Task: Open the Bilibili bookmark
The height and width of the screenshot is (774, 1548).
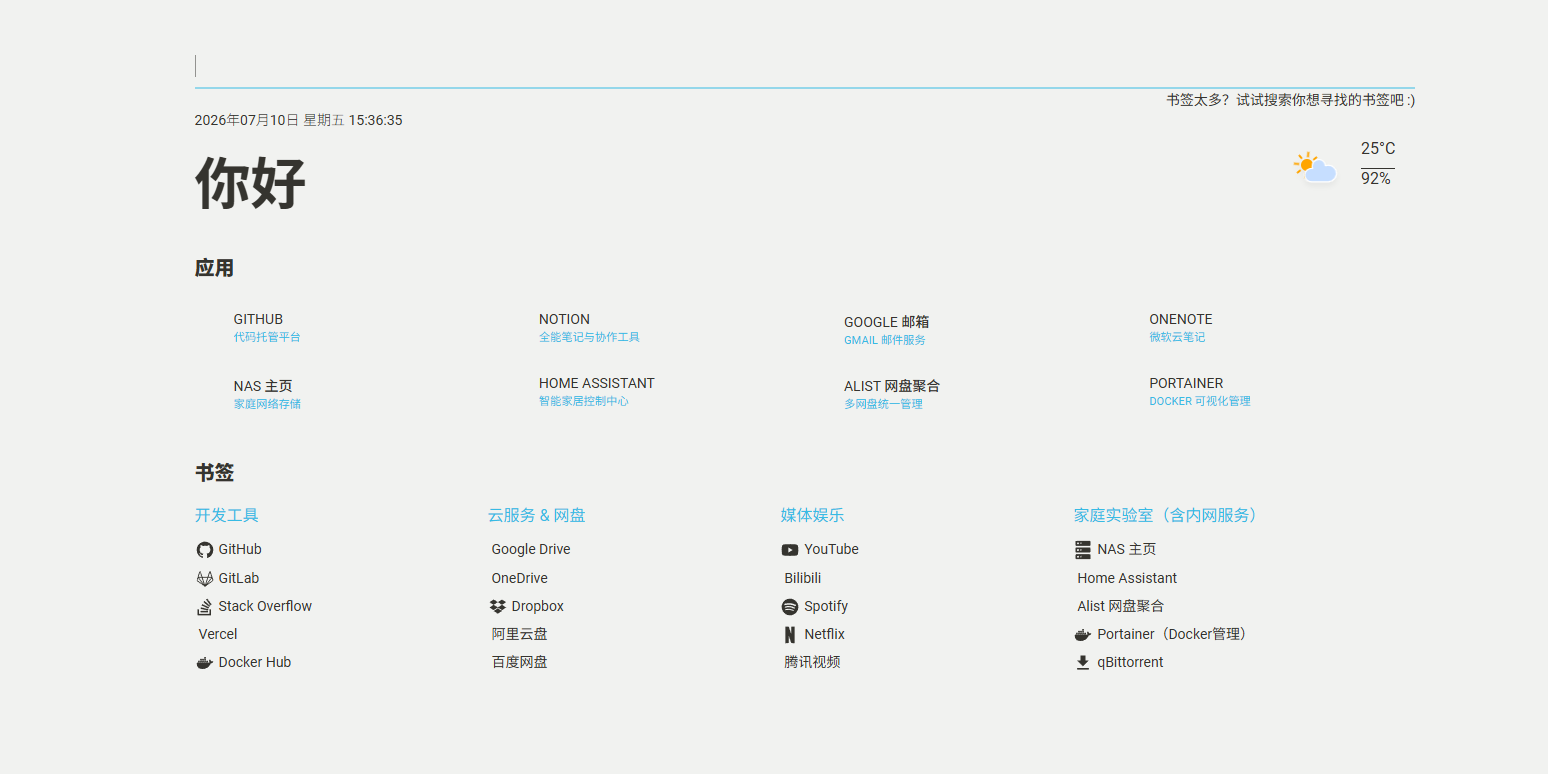Action: click(803, 578)
